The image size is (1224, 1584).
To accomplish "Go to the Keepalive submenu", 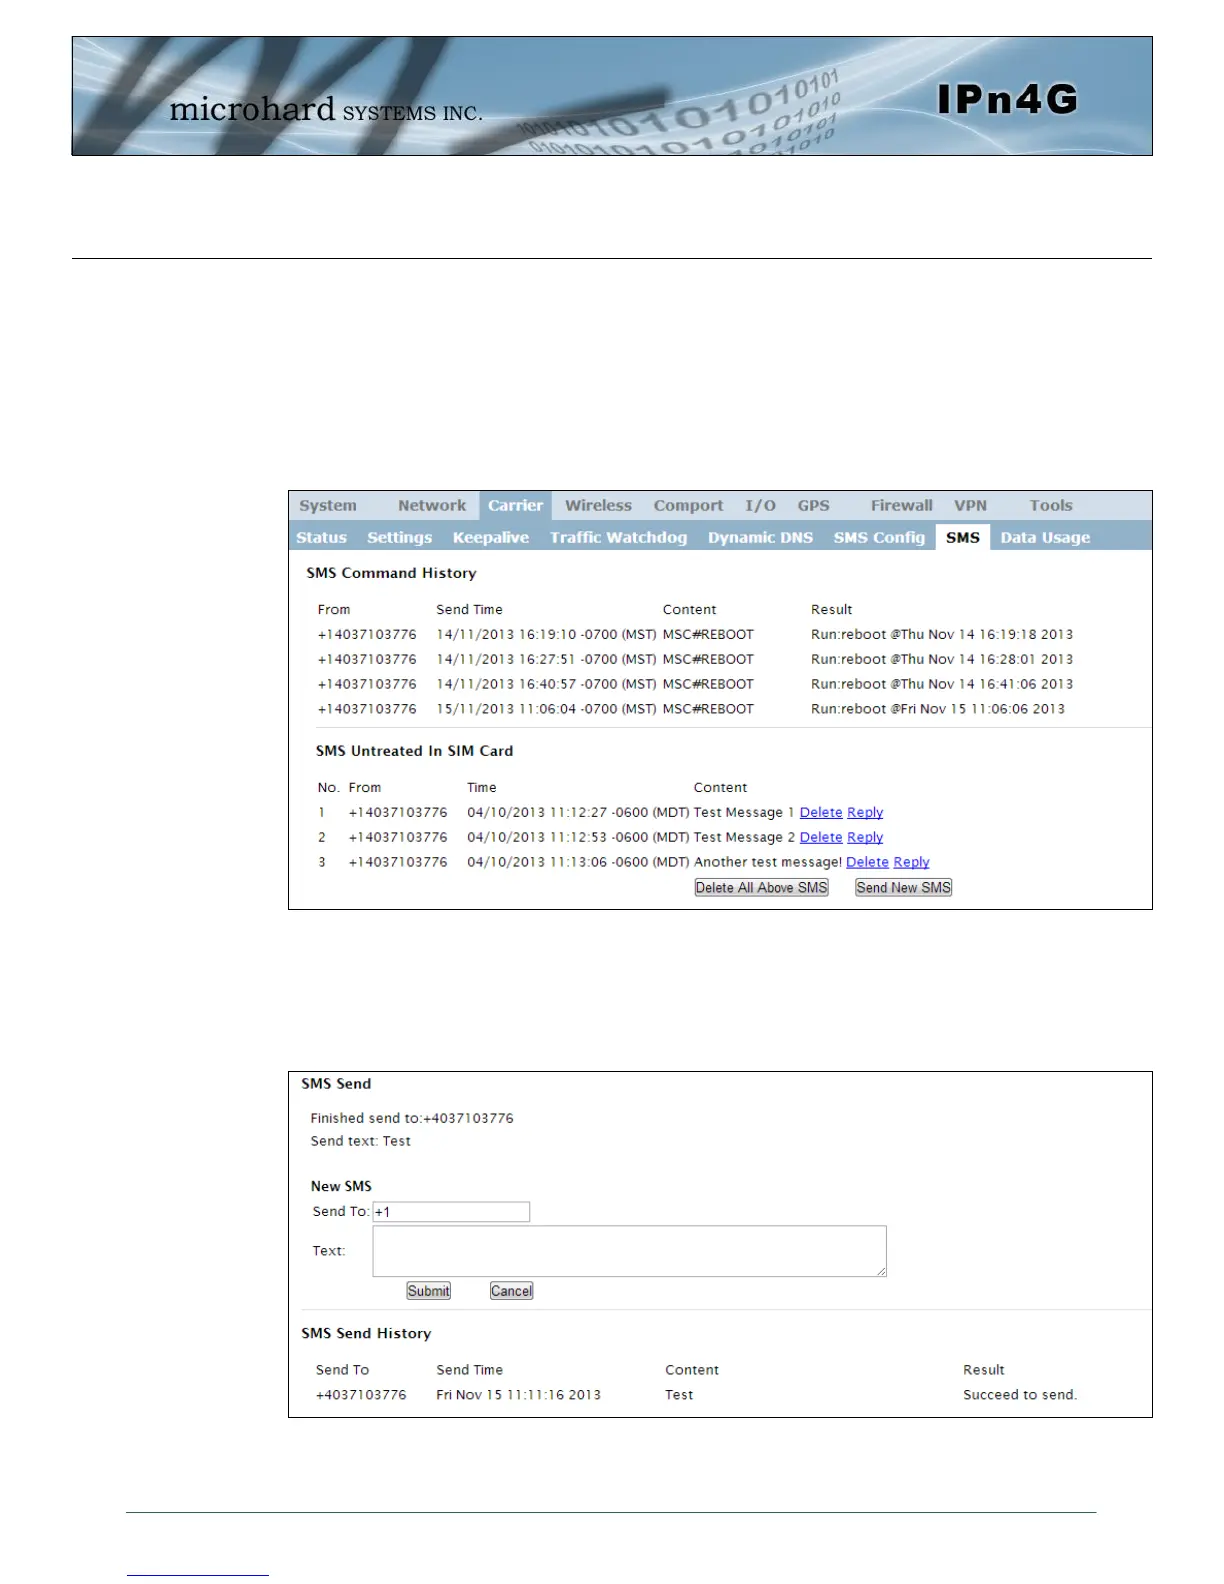I will (490, 538).
